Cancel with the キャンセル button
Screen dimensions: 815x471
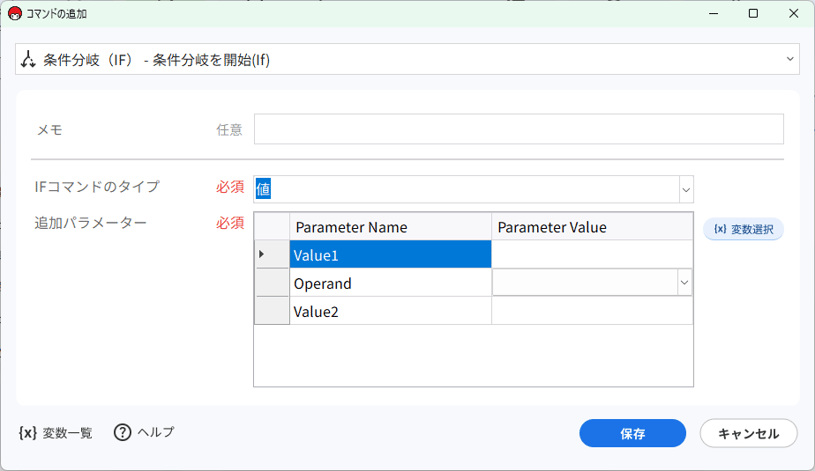click(x=748, y=433)
